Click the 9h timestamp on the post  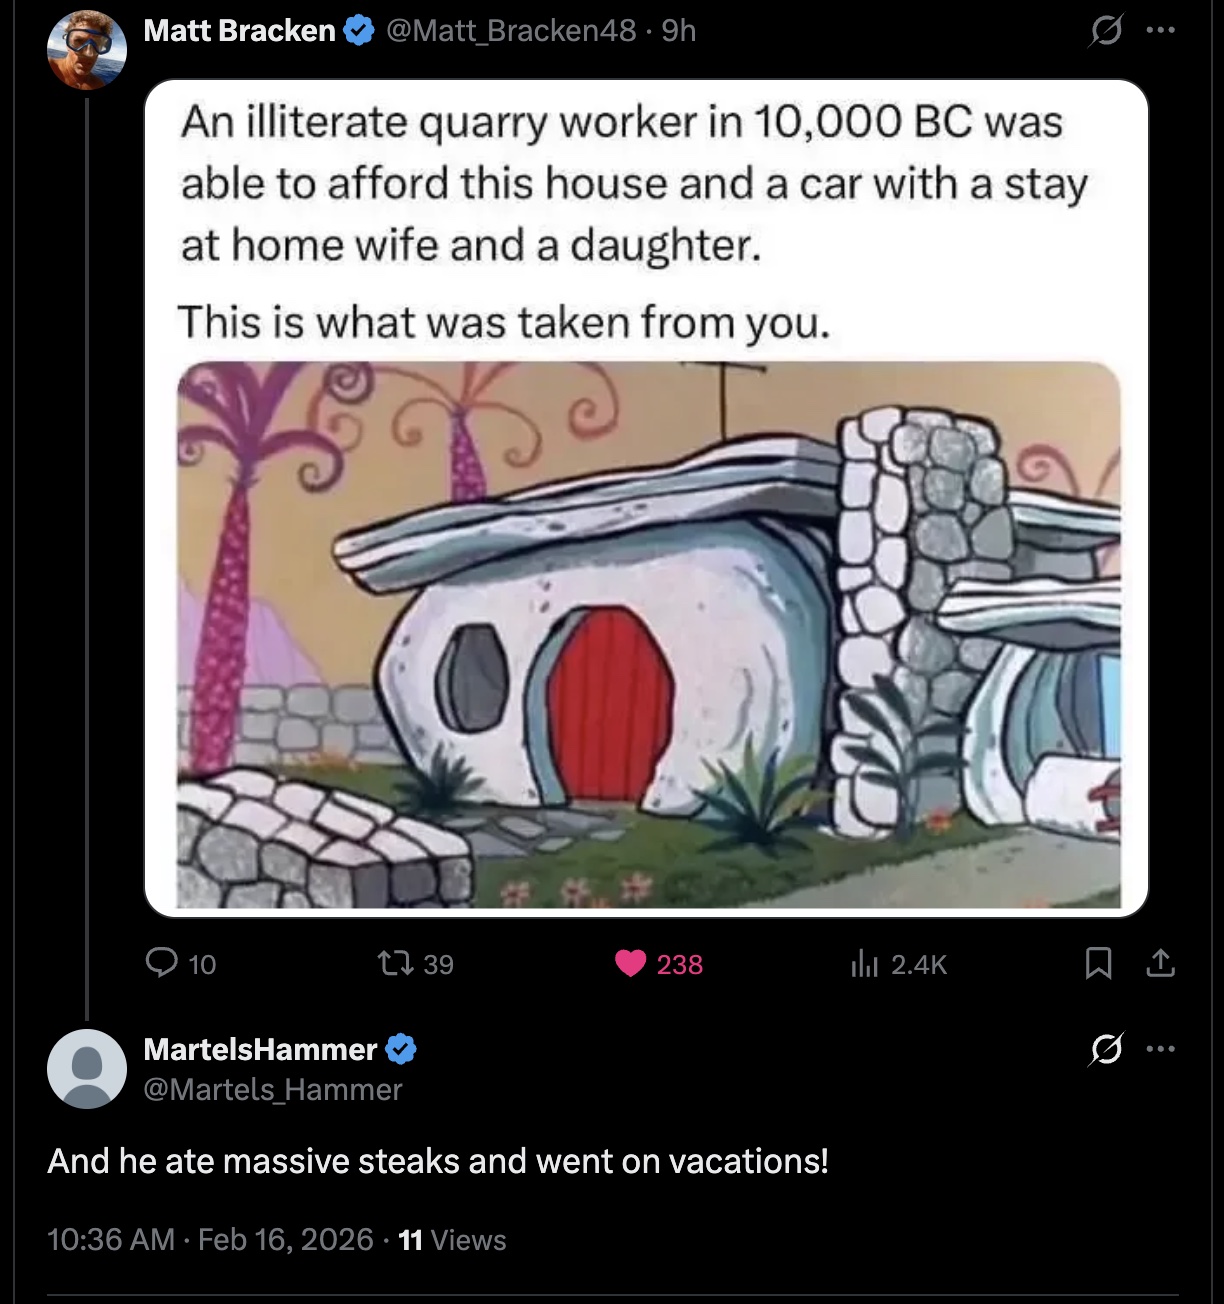tap(679, 31)
